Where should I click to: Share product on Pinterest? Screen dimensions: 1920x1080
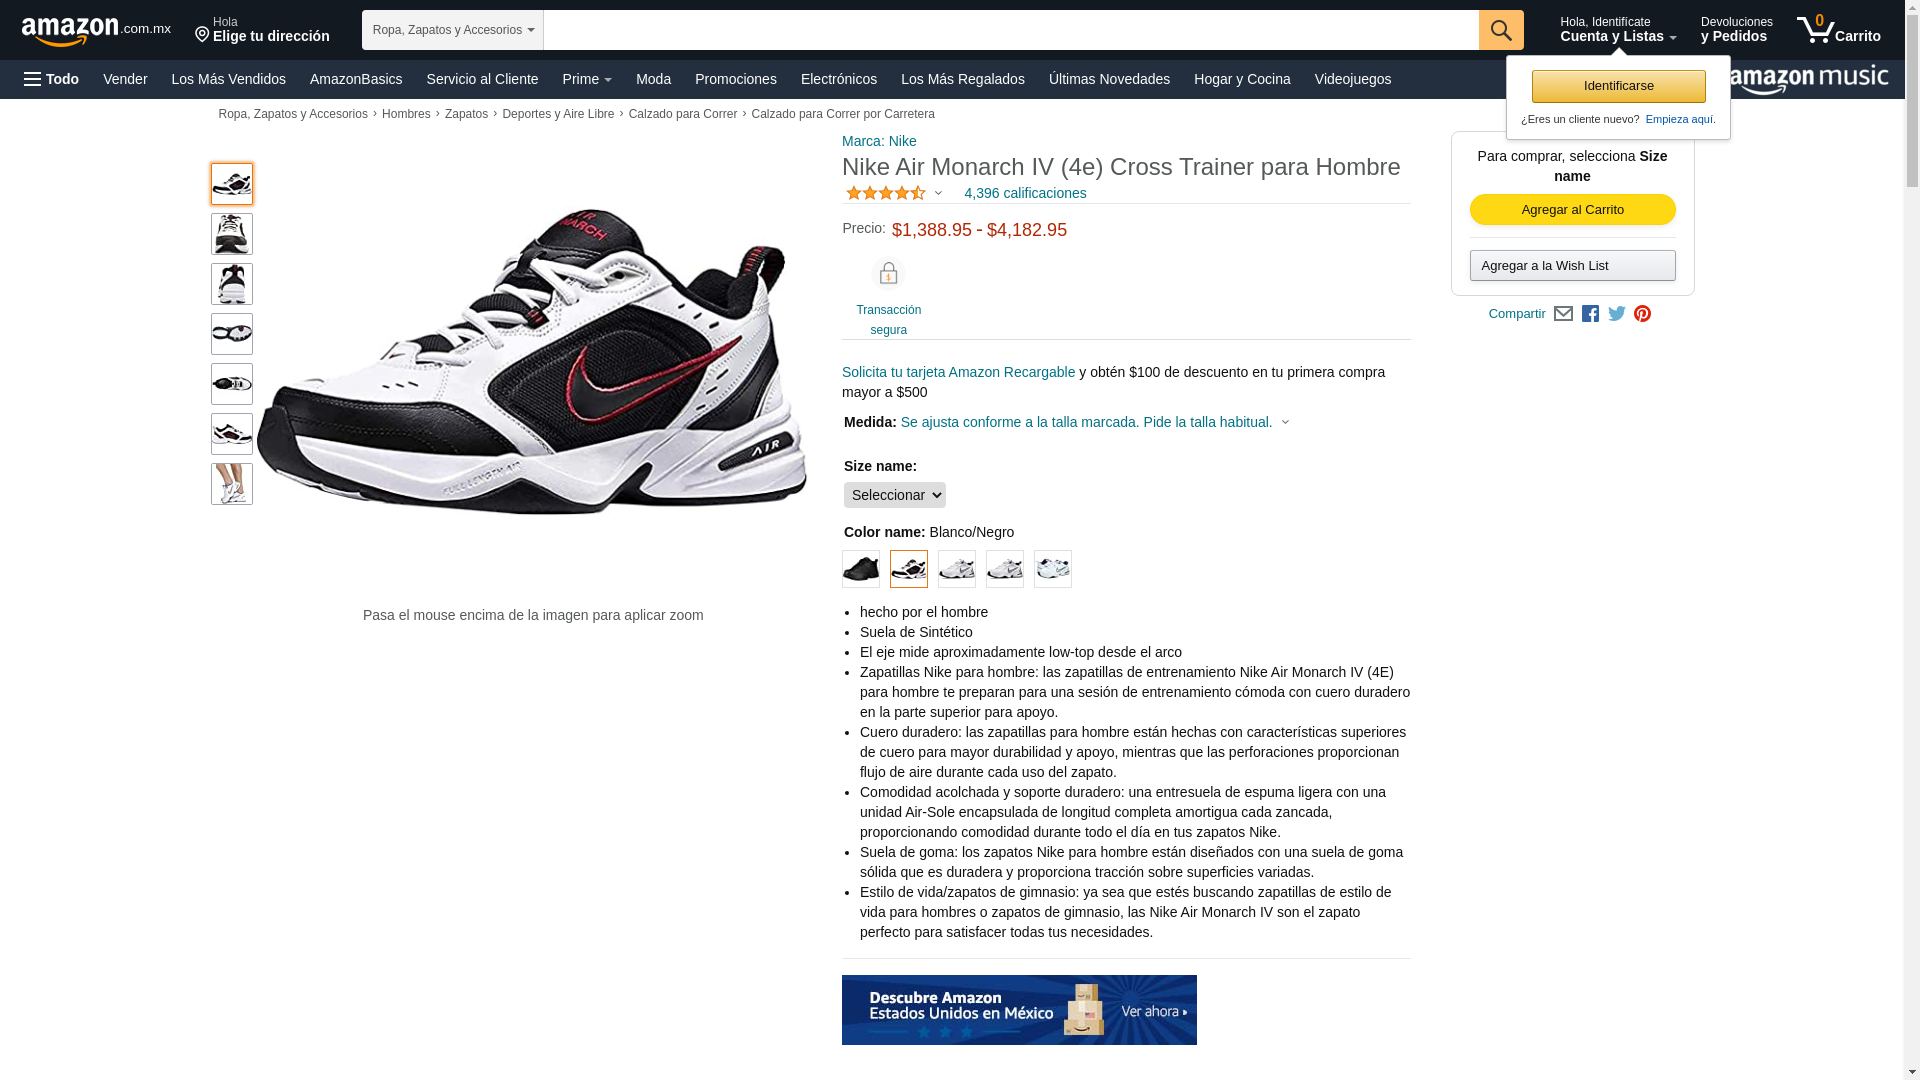tap(1642, 314)
